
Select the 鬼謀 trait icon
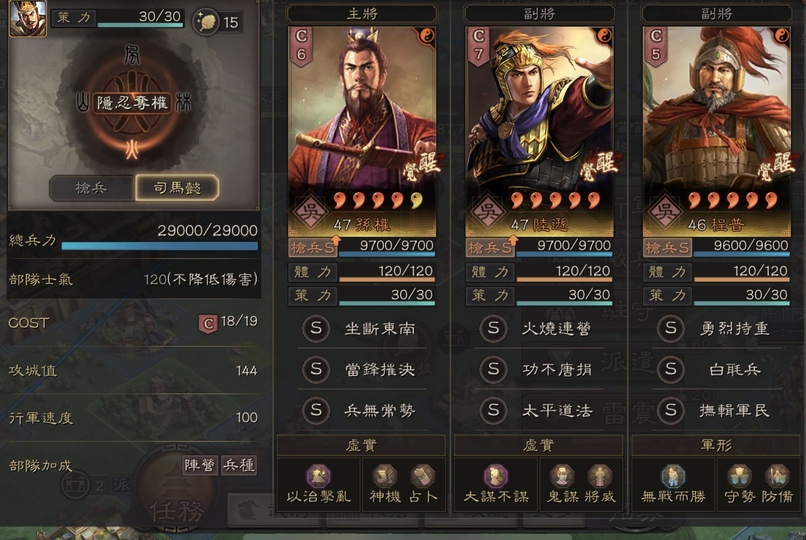[x=562, y=476]
